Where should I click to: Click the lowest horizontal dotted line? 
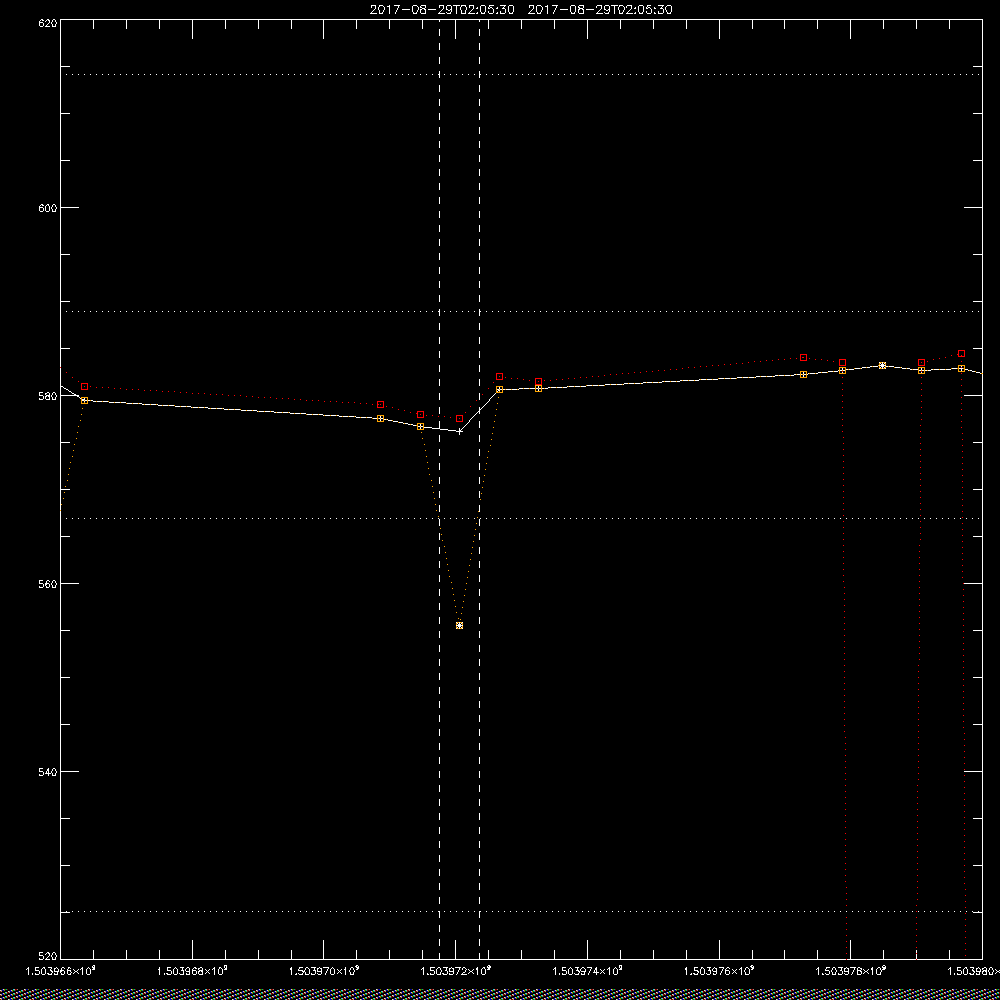(x=521, y=911)
